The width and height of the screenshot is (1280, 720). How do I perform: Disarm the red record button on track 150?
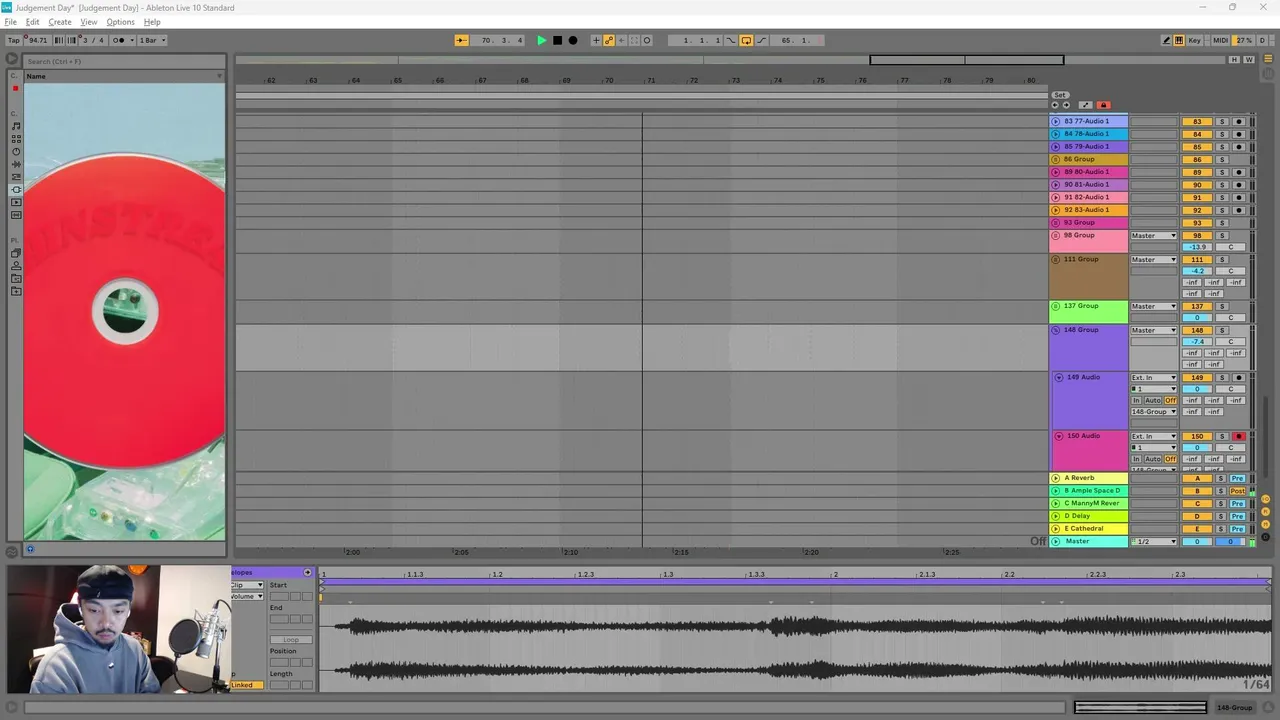click(1238, 437)
